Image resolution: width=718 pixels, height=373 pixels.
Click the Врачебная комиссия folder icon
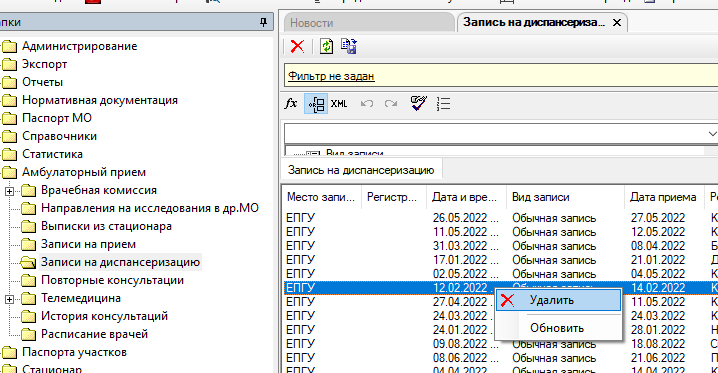click(28, 190)
